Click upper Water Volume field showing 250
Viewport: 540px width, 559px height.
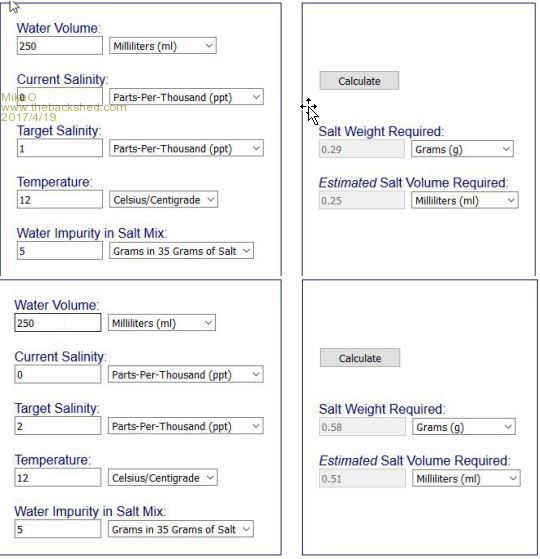pyautogui.click(x=60, y=46)
